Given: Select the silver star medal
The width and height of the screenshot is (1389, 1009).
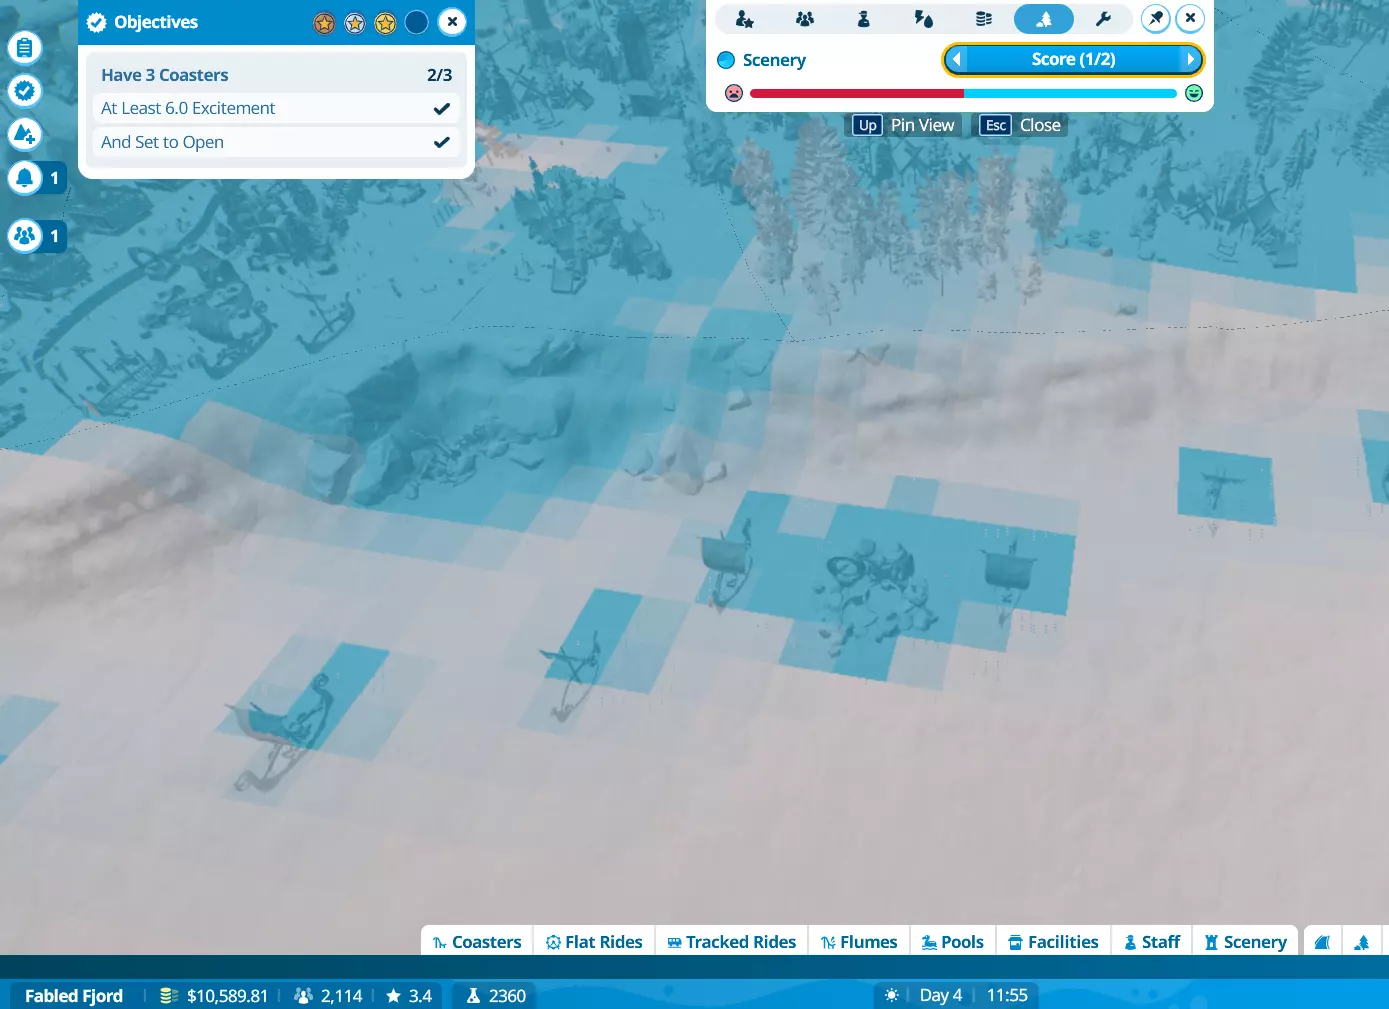Looking at the screenshot, I should [355, 22].
